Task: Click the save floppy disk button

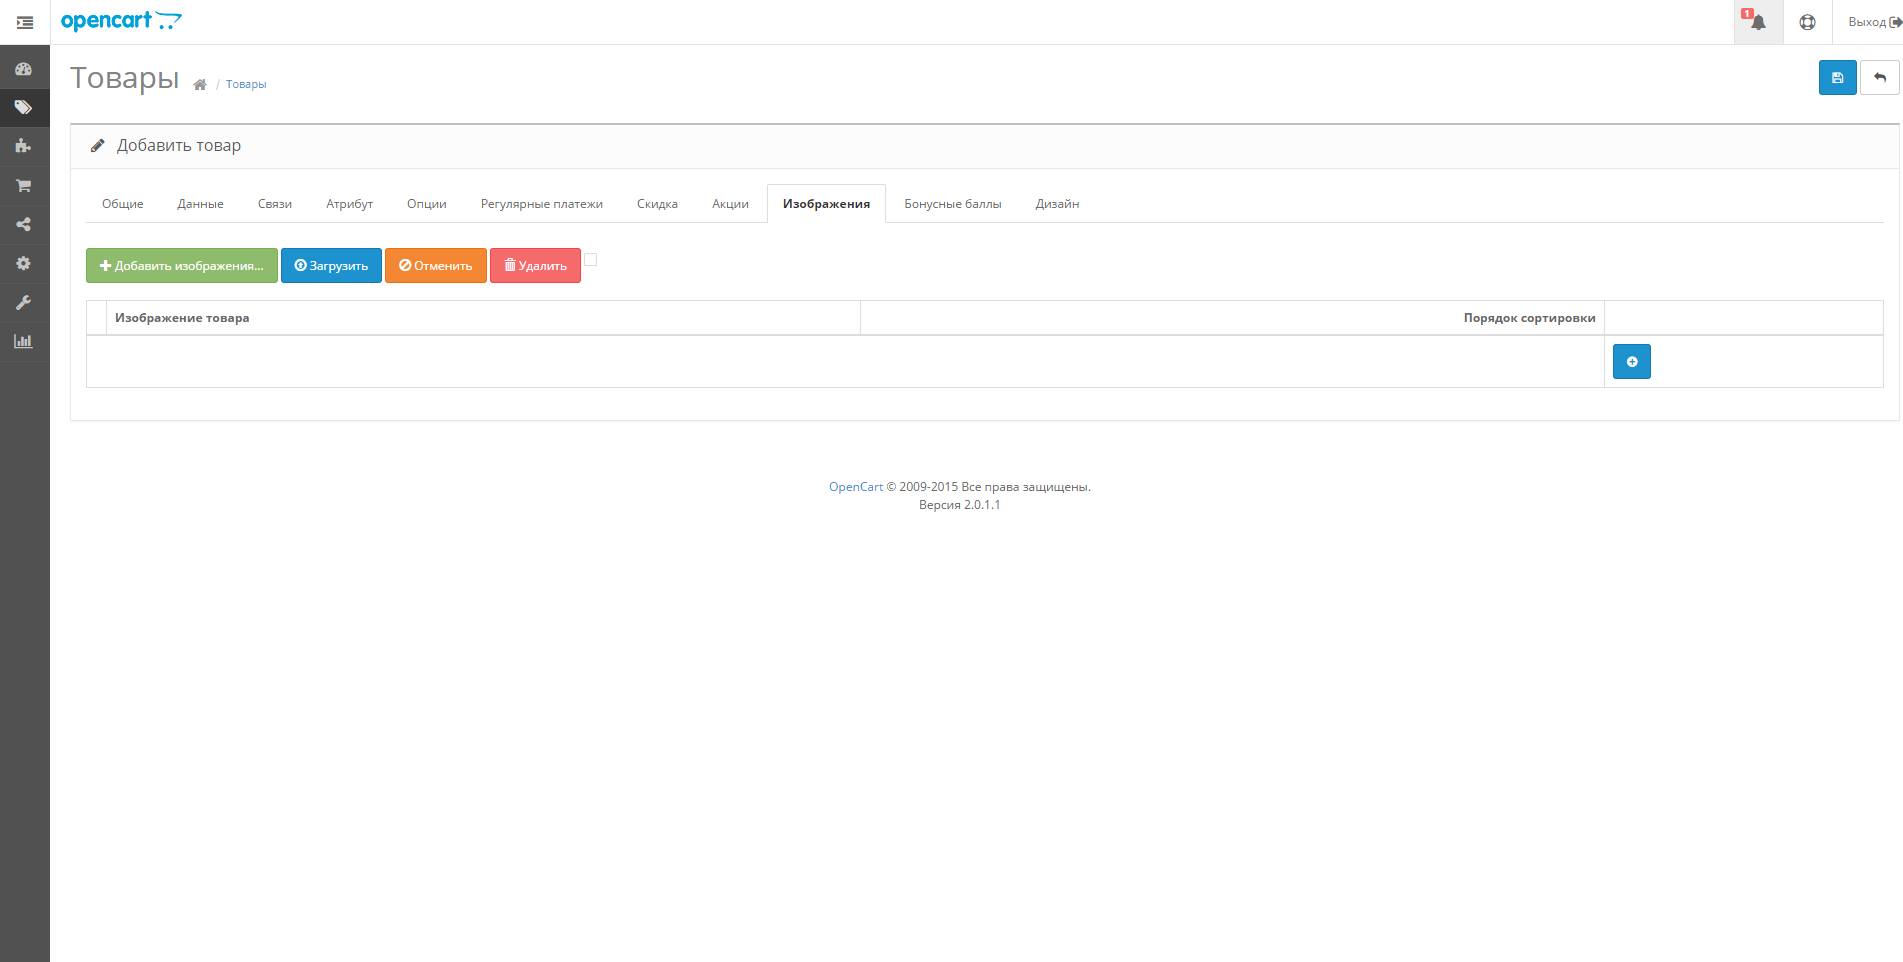Action: [1838, 77]
